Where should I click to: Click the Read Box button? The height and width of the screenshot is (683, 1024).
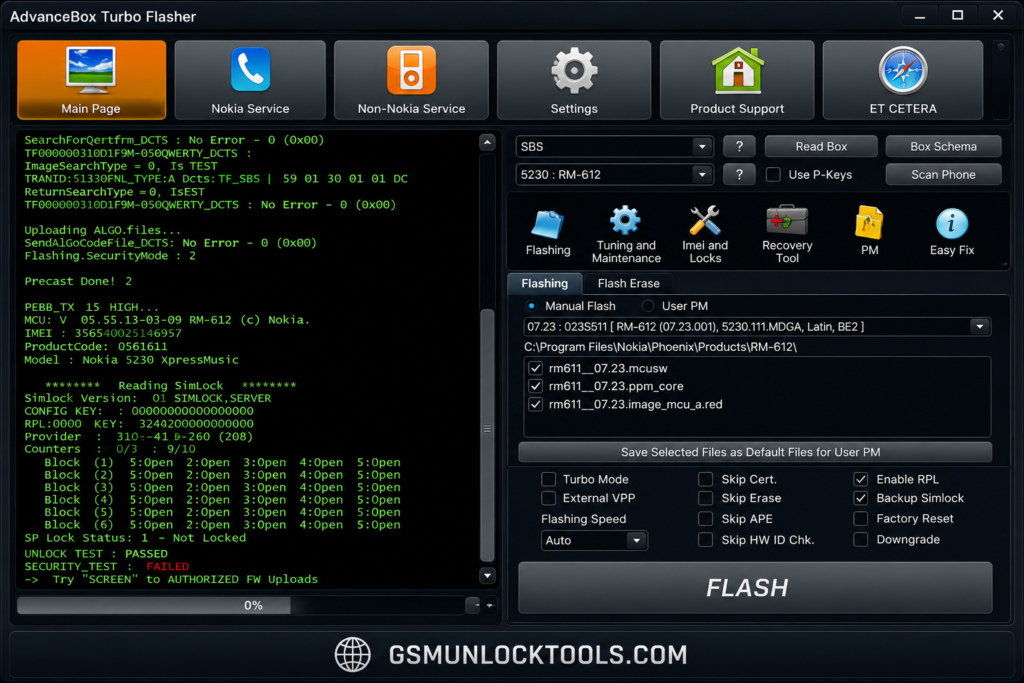[x=821, y=146]
